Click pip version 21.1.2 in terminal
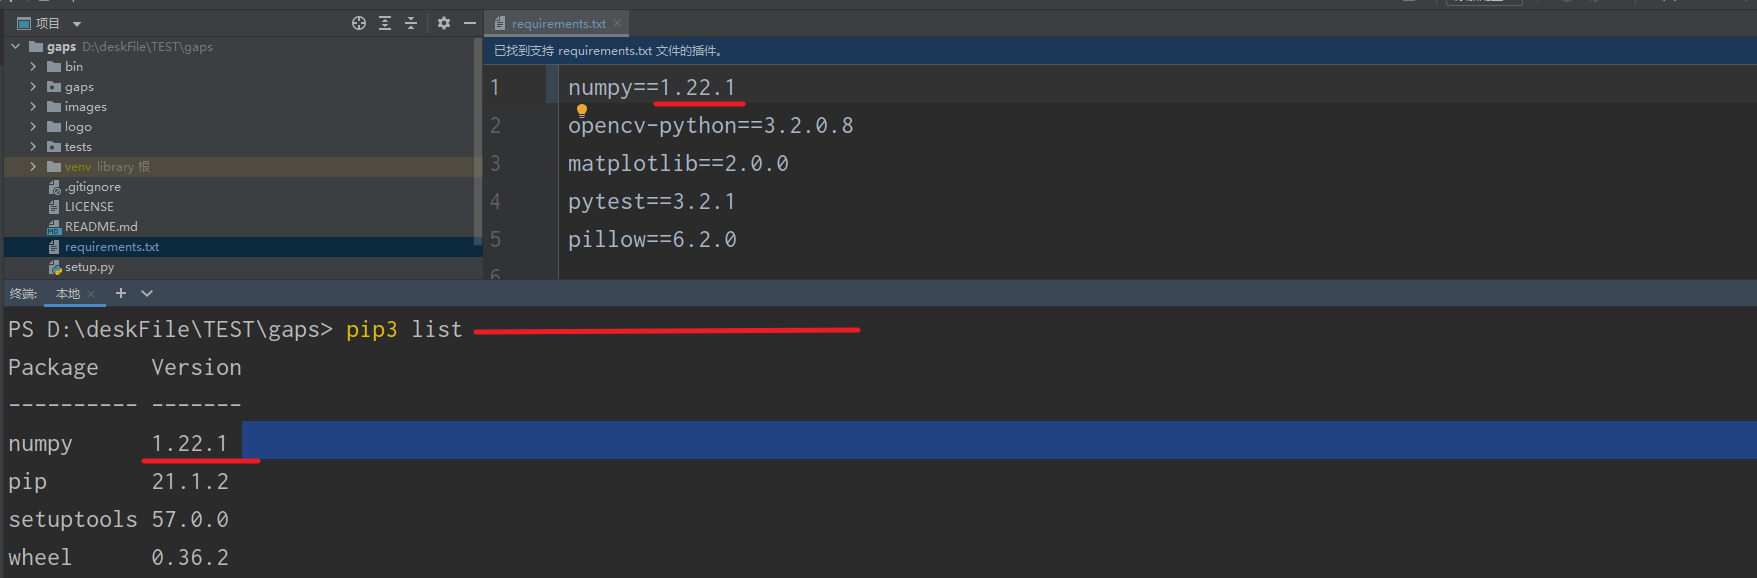 190,482
